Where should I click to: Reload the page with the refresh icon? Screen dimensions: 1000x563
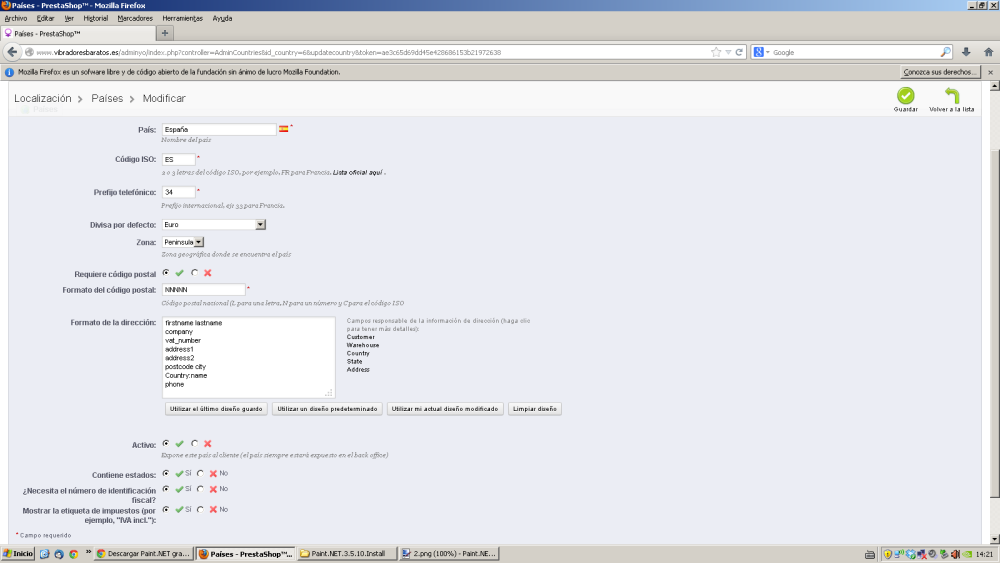click(x=739, y=52)
